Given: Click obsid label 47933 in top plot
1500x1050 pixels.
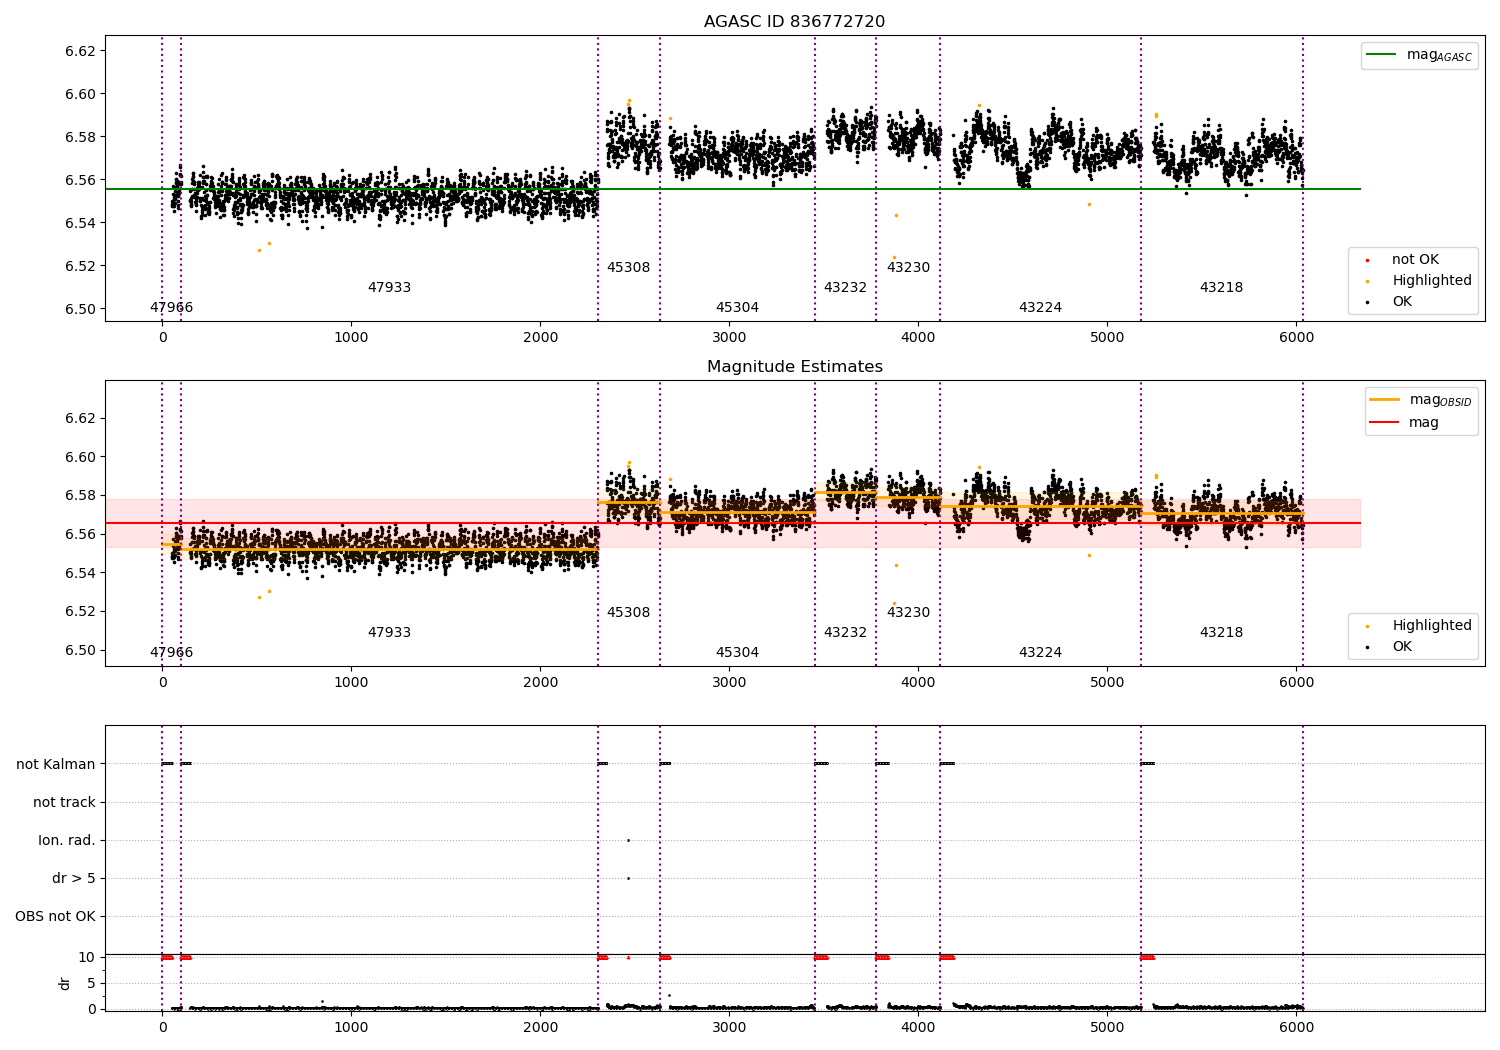Looking at the screenshot, I should point(389,288).
